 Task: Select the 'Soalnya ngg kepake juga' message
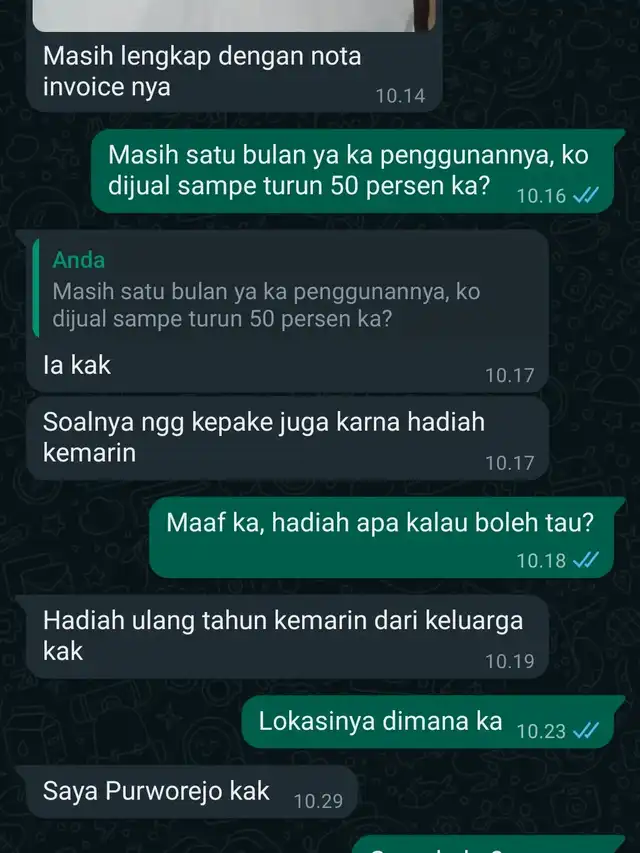[x=287, y=438]
